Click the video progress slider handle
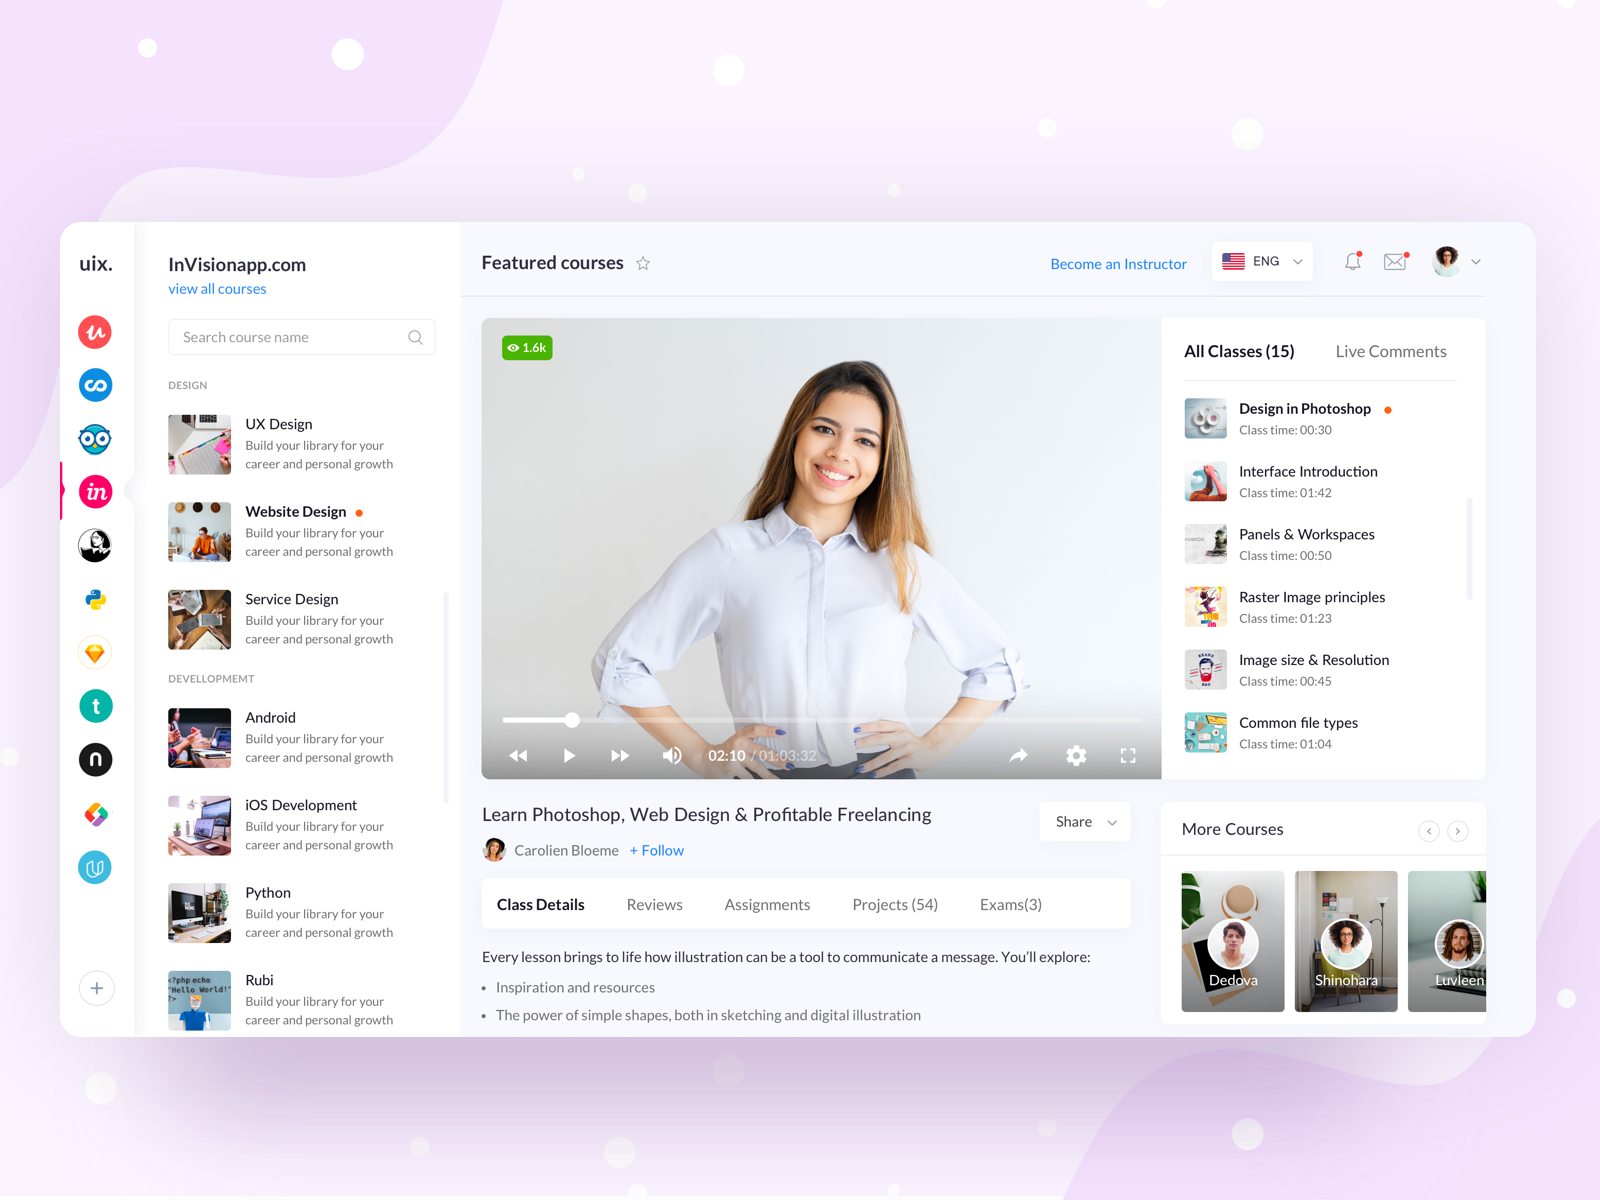1600x1200 pixels. [572, 720]
